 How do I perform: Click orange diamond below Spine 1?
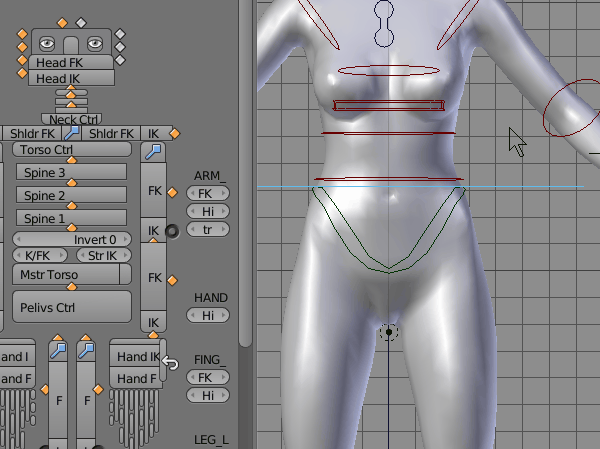point(72,228)
